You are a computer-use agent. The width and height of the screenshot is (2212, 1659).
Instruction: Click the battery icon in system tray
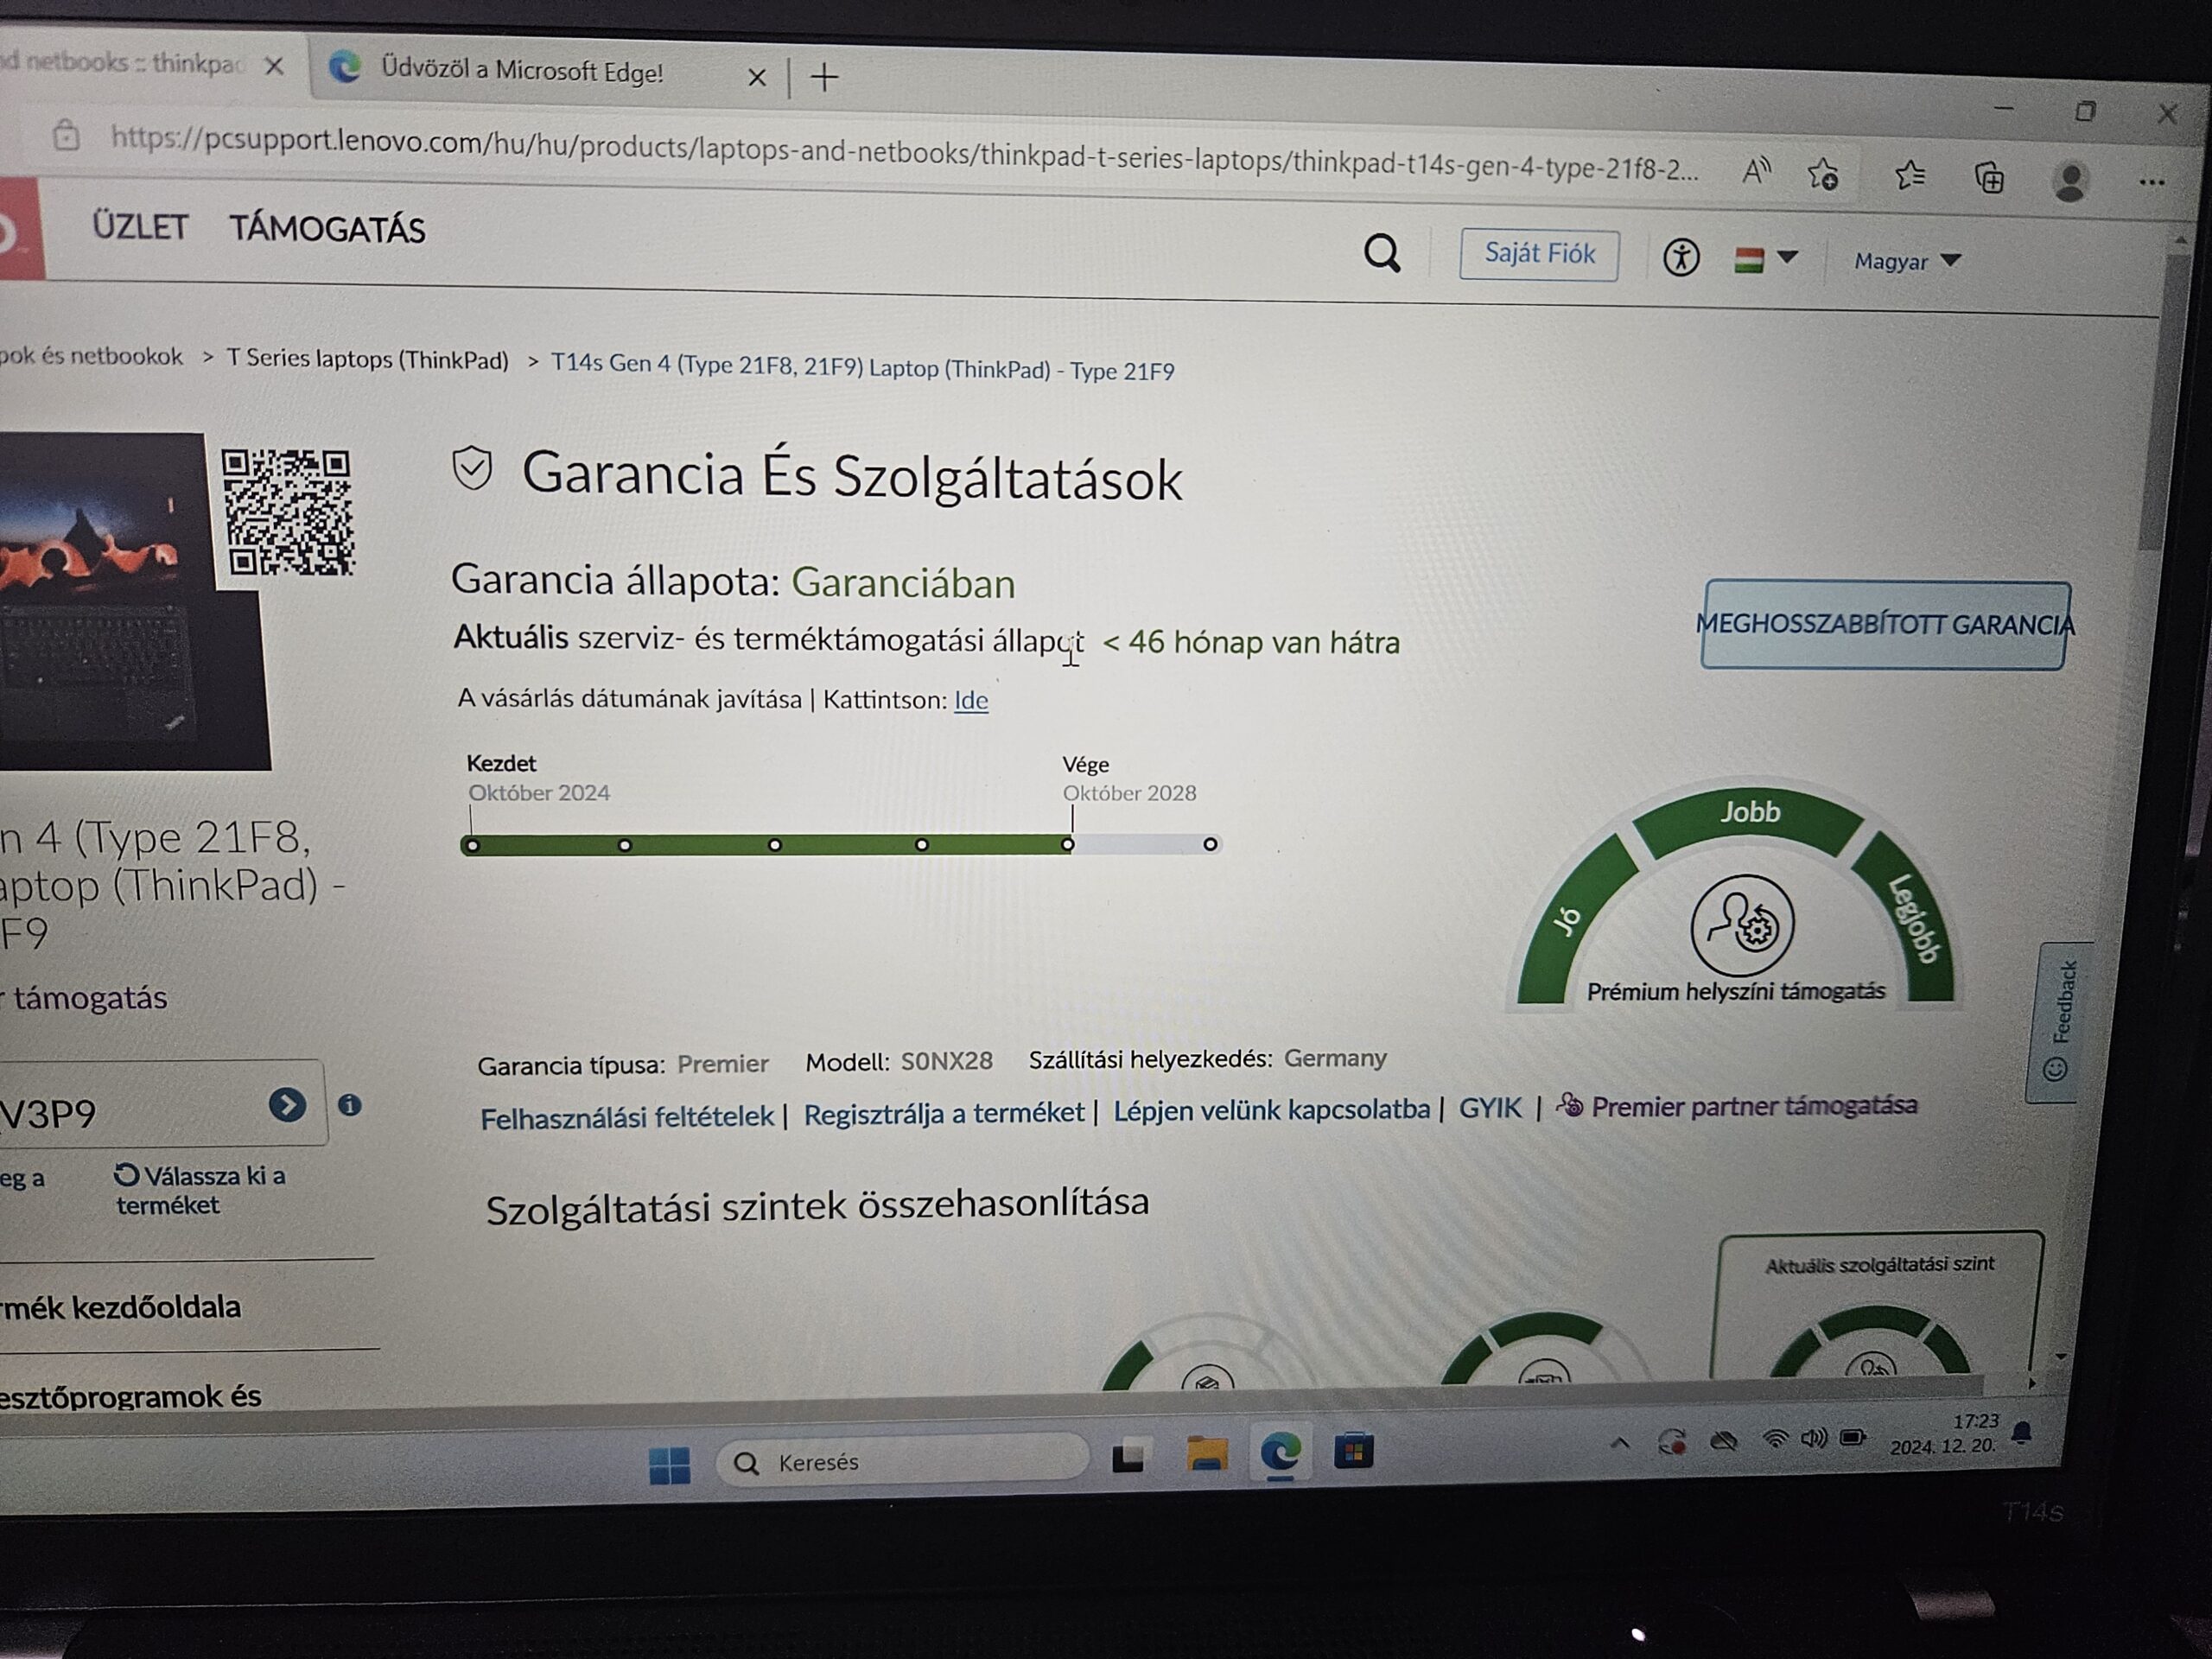(1853, 1438)
